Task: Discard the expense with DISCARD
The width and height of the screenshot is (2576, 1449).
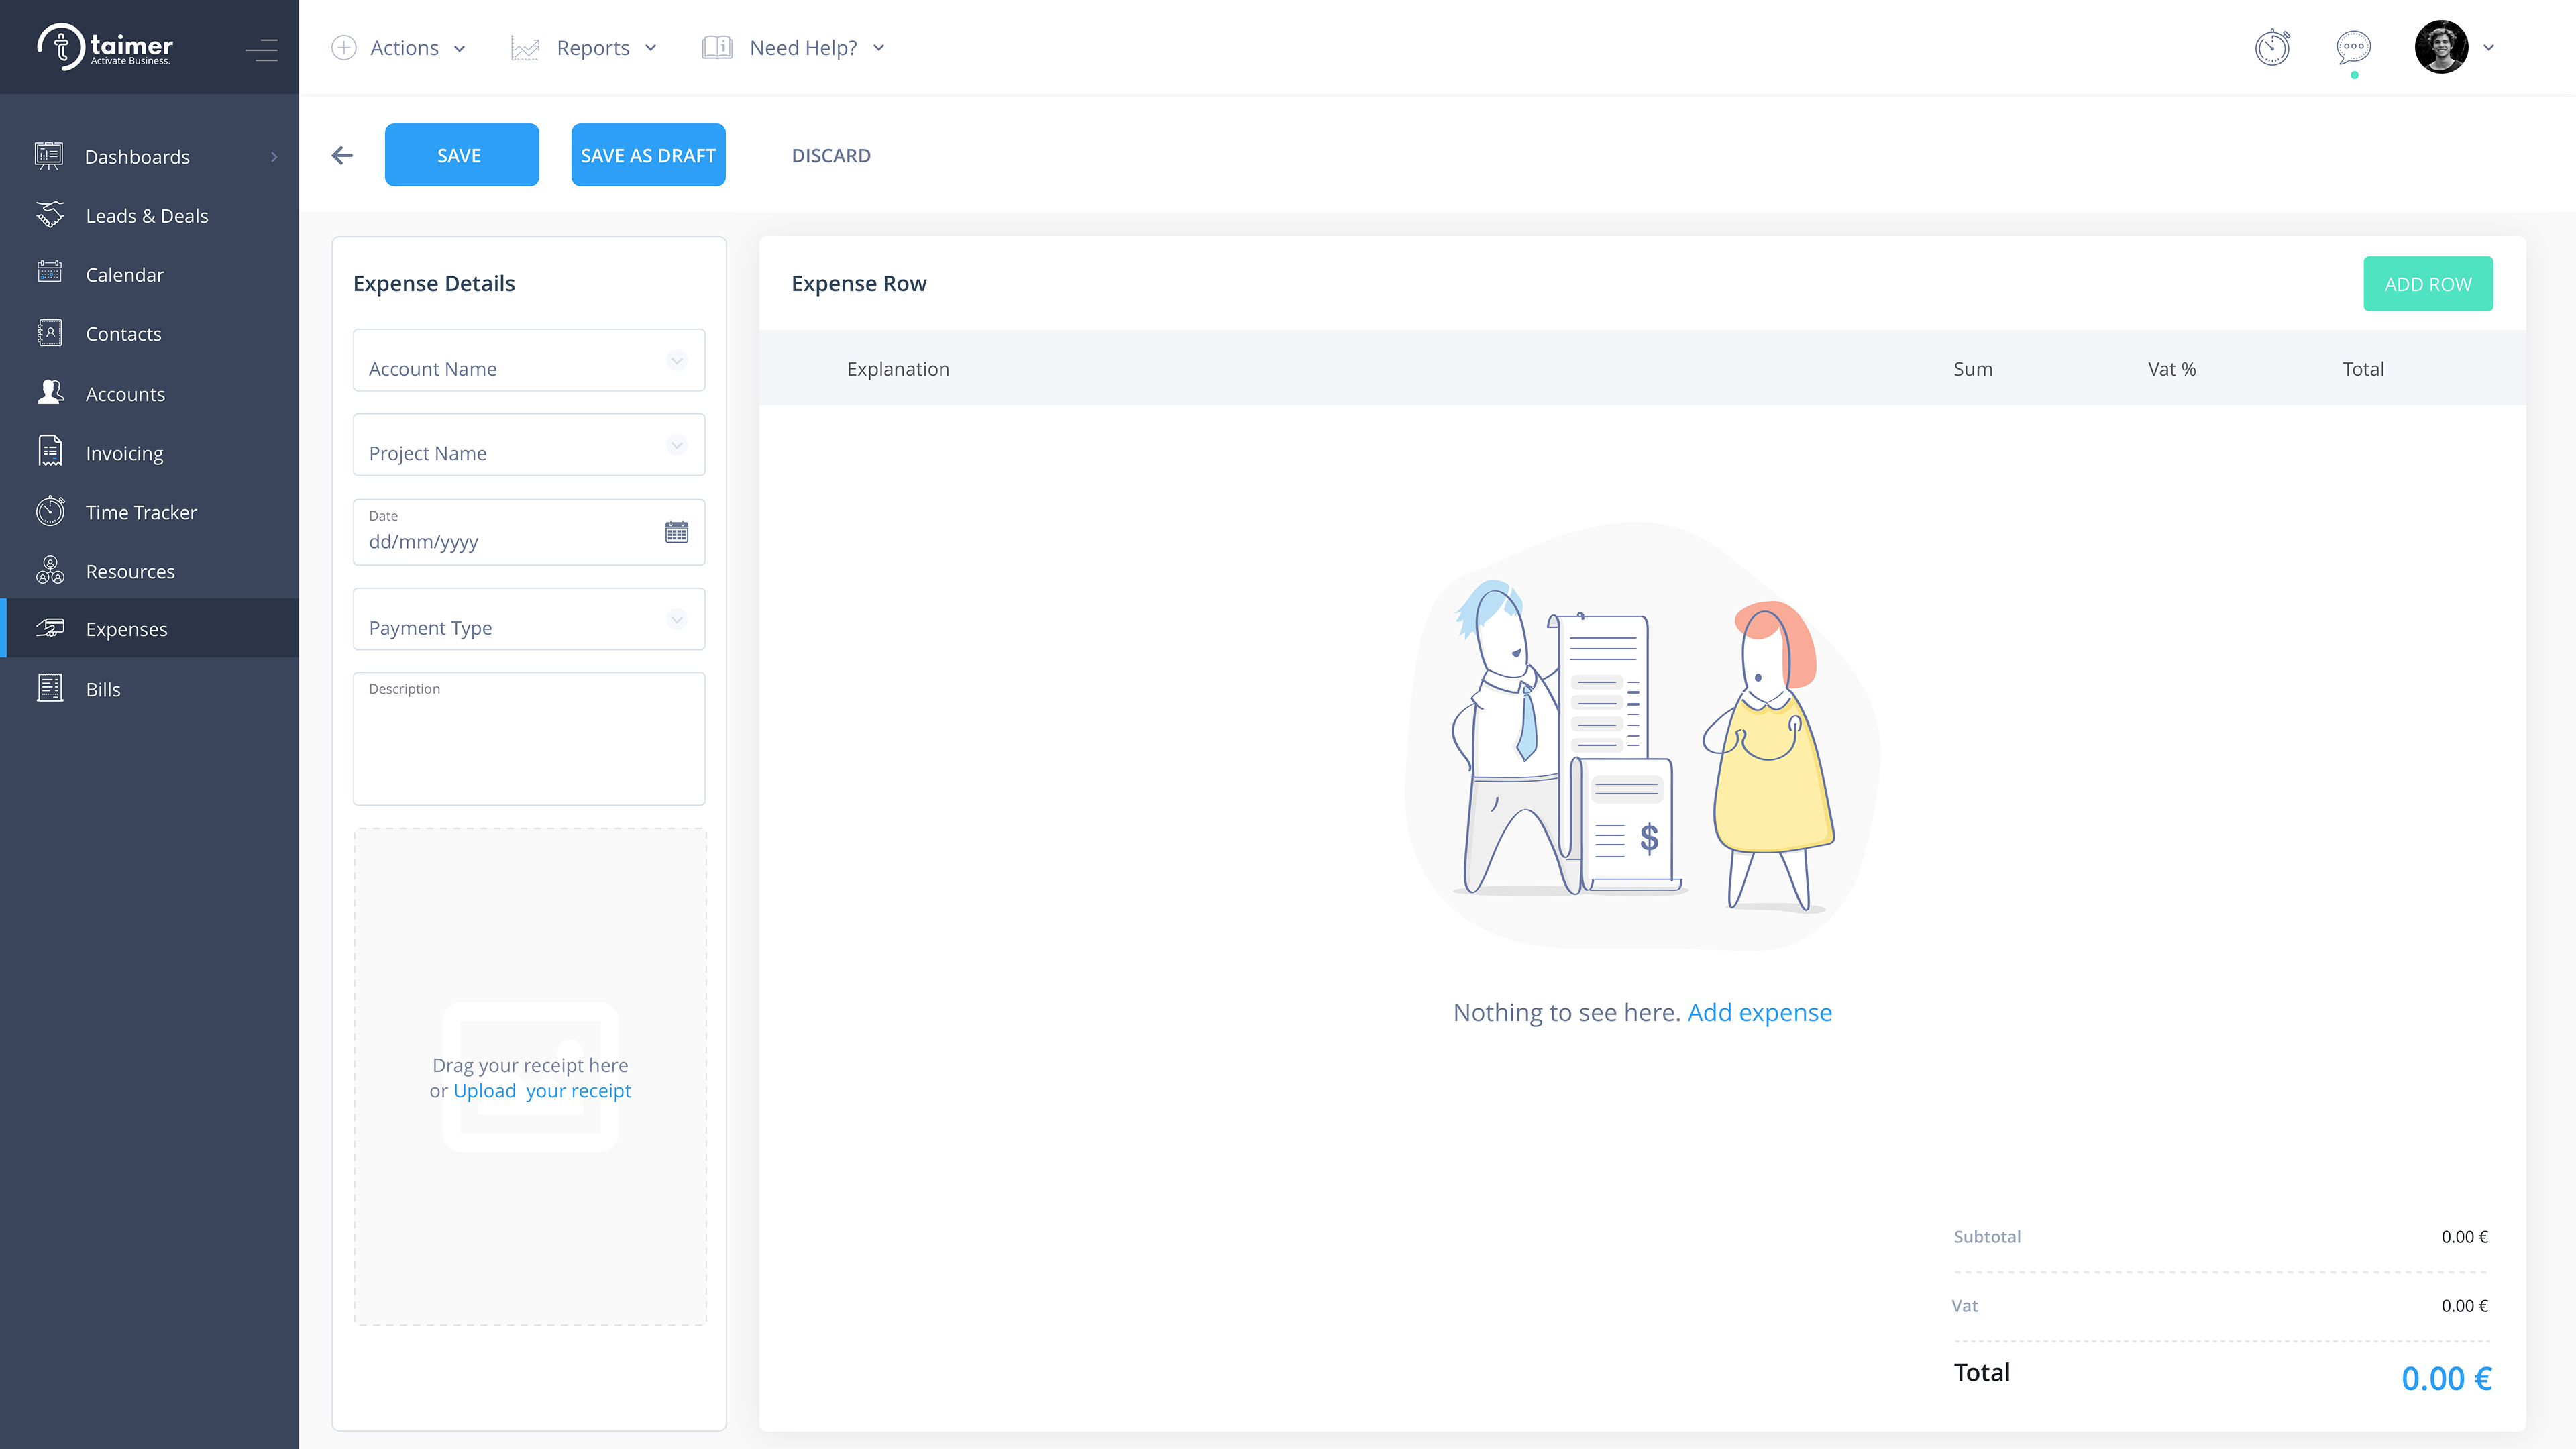Action: (831, 155)
